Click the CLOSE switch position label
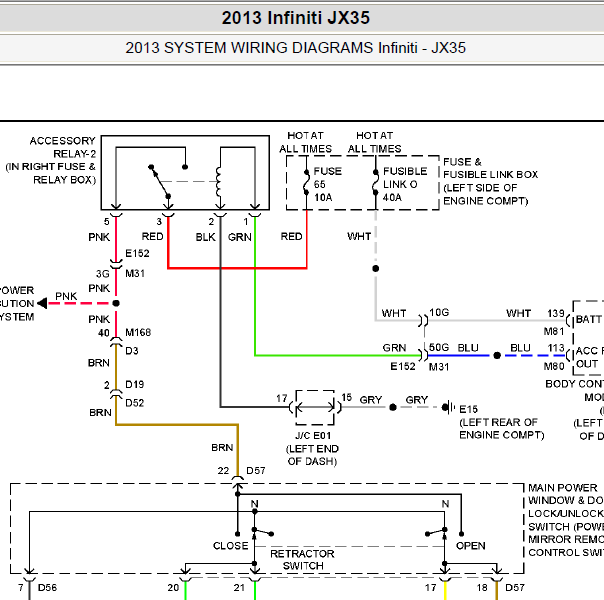The height and width of the screenshot is (600, 604). [x=230, y=545]
